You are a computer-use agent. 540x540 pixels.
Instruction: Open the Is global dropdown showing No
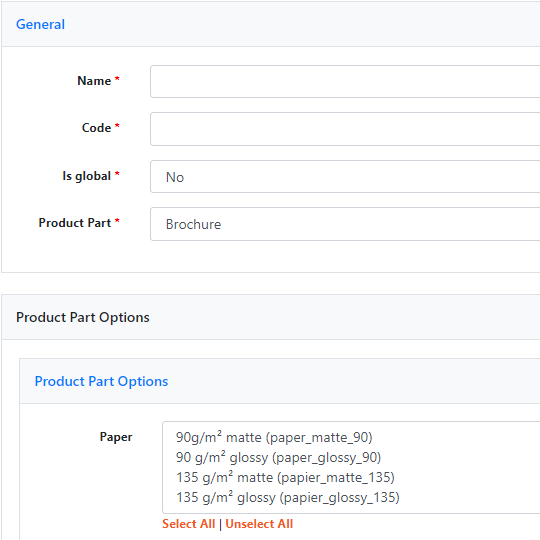[345, 177]
